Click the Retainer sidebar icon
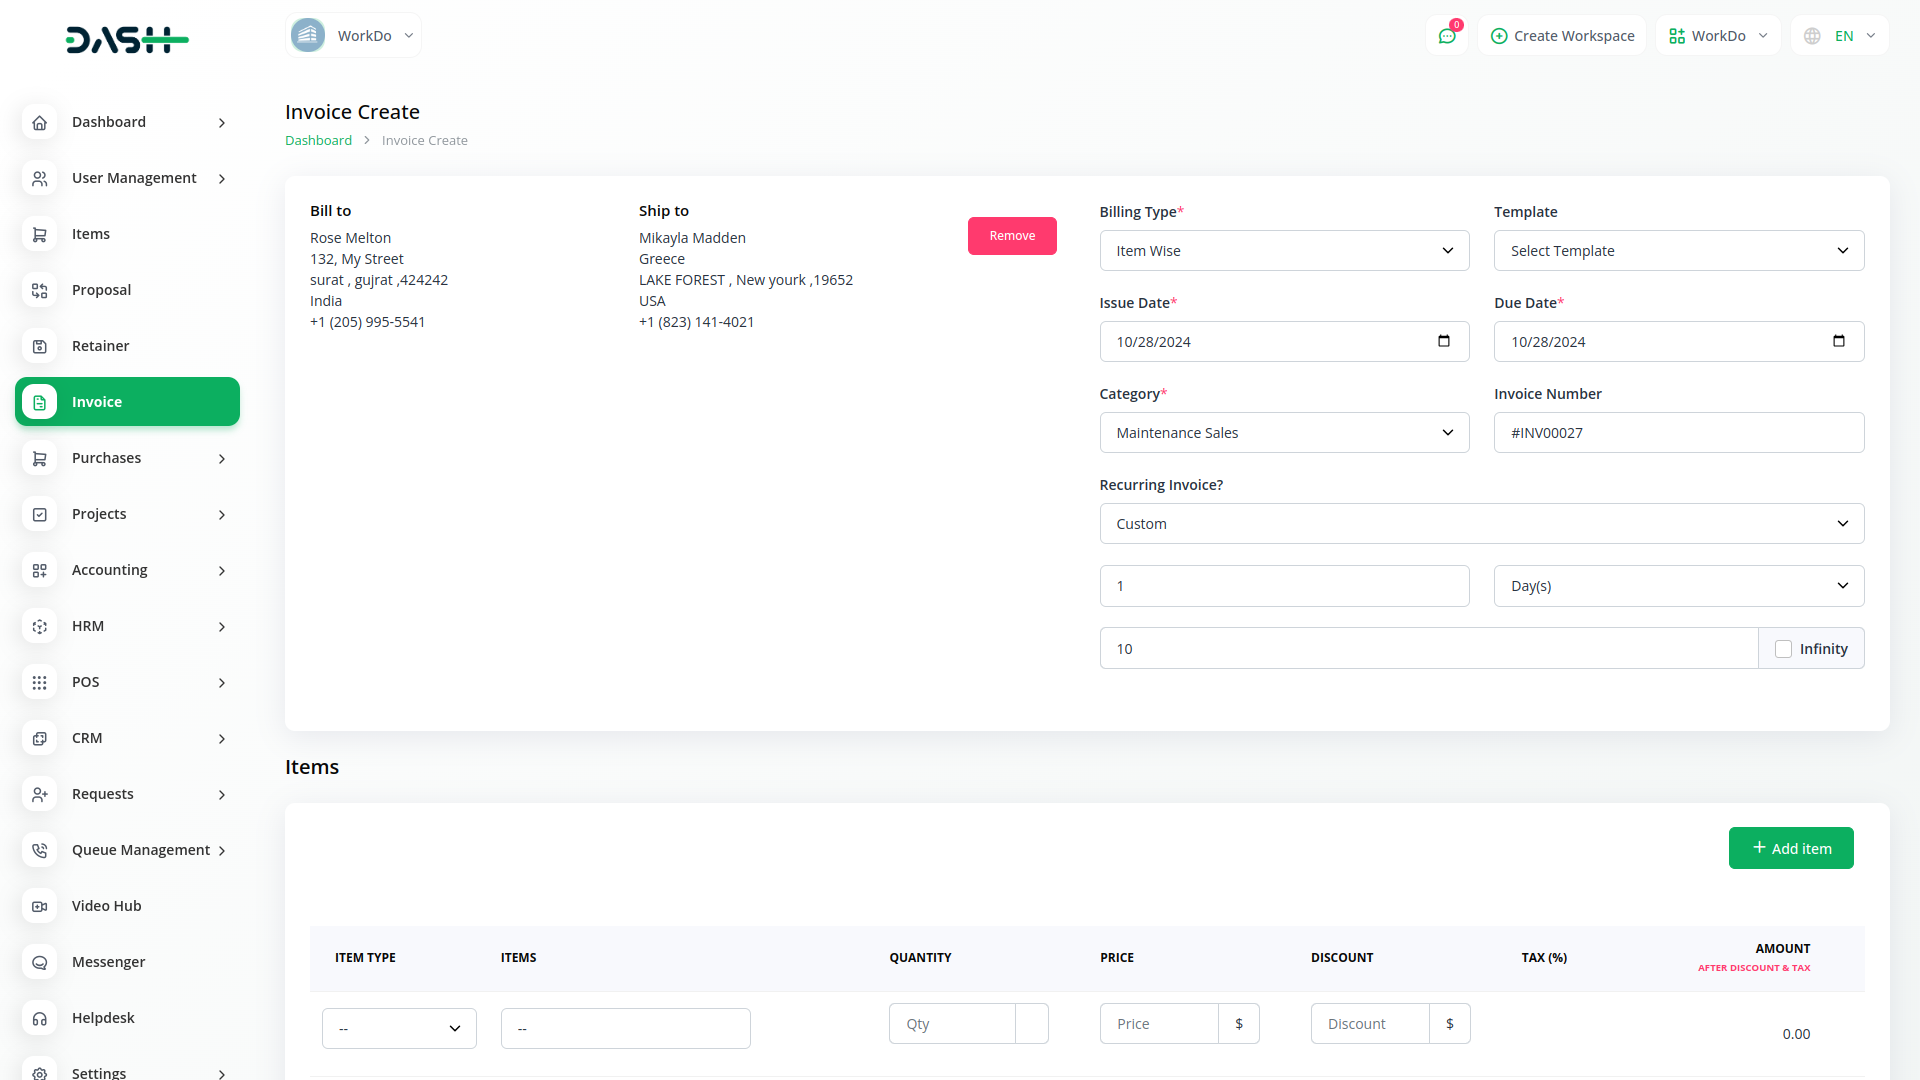Screen dimensions: 1920x1080 pyautogui.click(x=39, y=346)
